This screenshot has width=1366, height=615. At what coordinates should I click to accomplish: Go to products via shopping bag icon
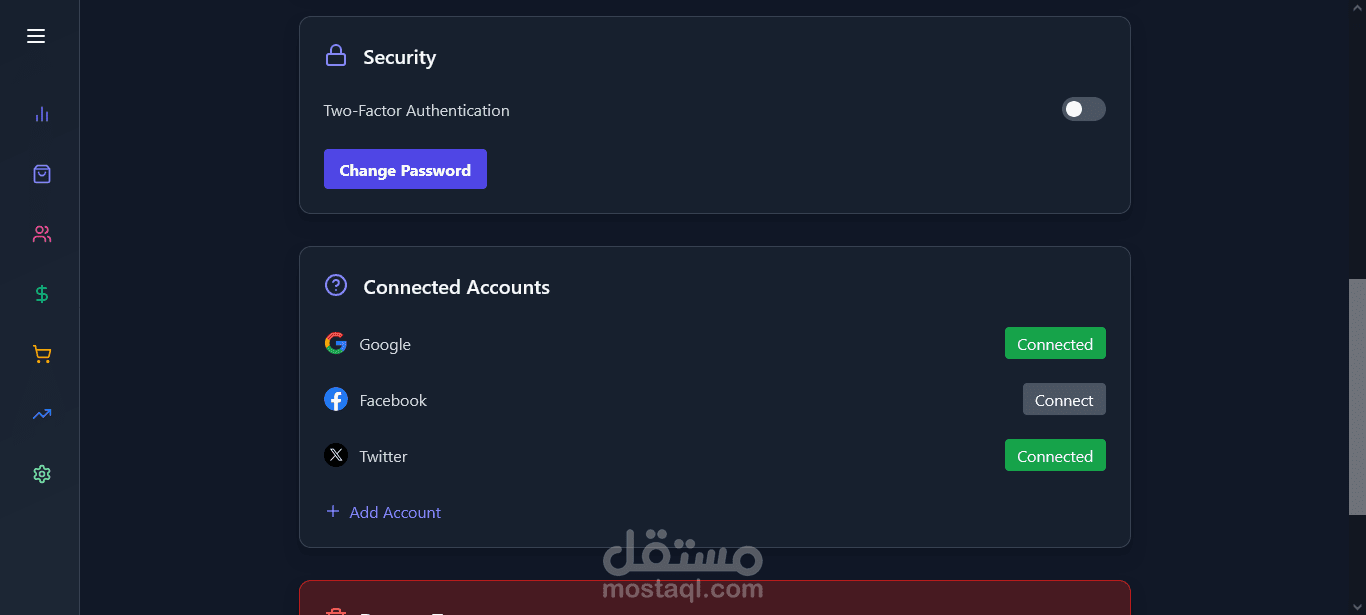41,174
